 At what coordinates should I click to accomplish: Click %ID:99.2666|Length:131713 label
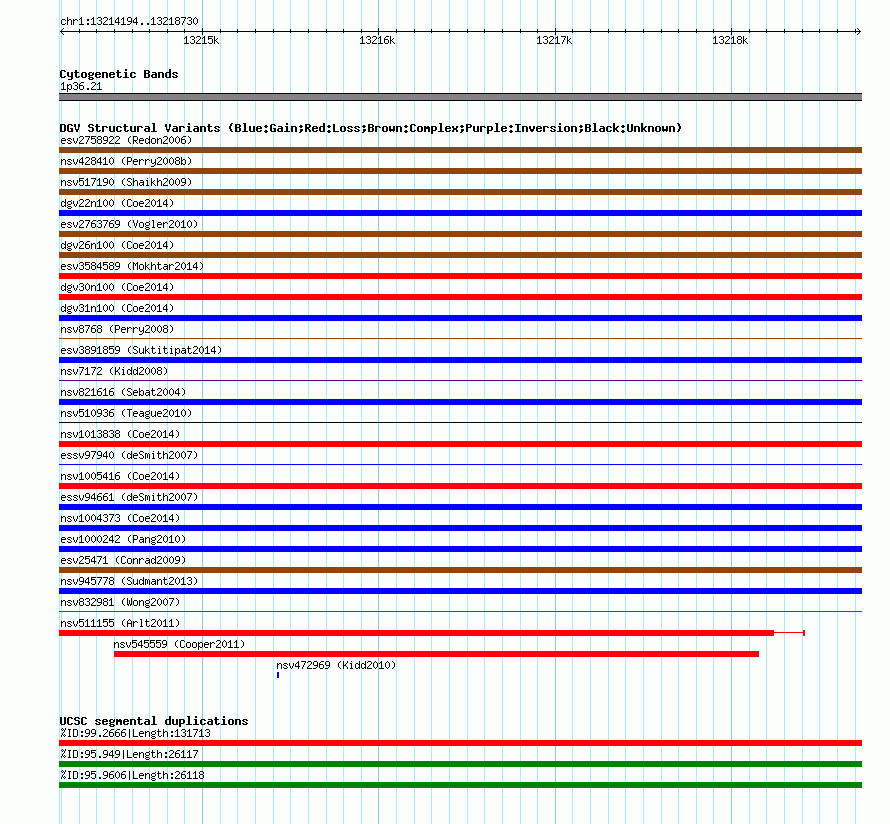pos(135,733)
